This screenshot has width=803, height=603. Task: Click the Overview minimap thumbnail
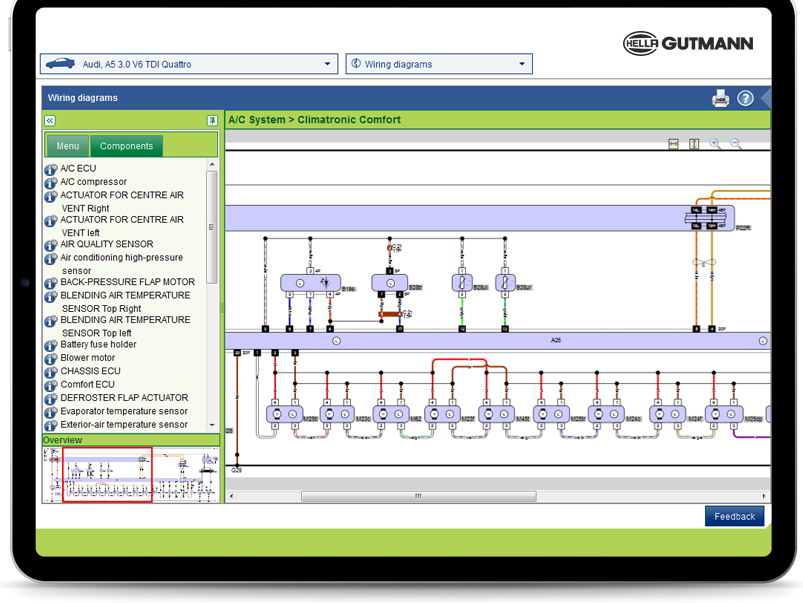[x=131, y=475]
